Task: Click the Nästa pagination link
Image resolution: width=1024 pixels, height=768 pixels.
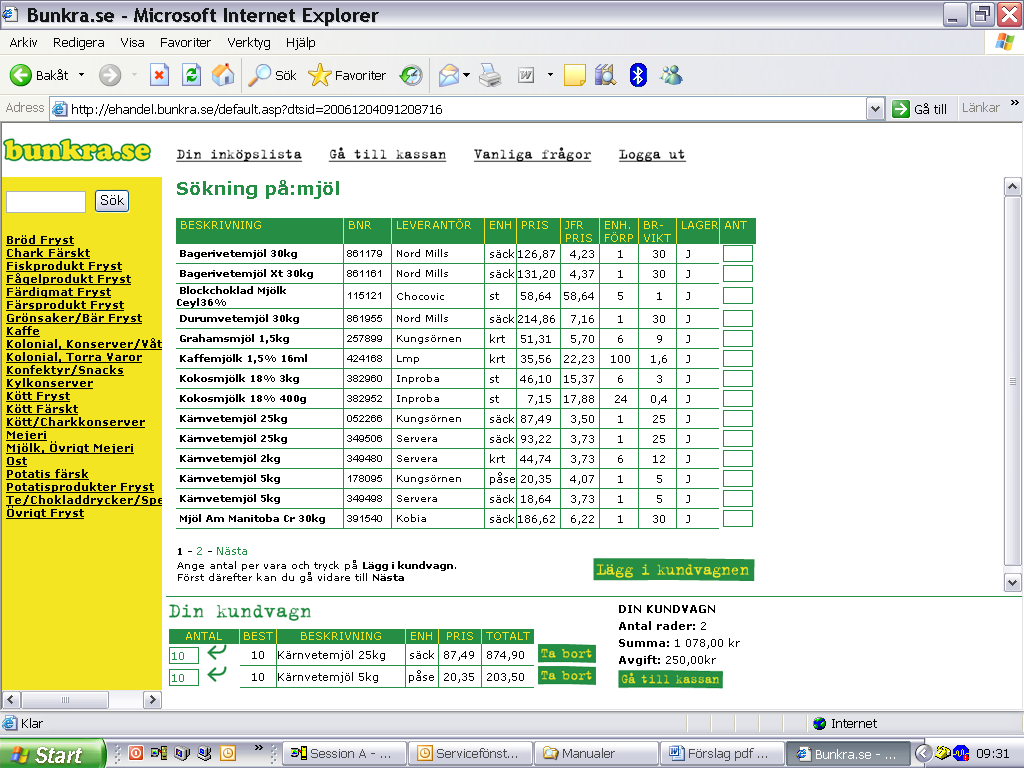Action: (x=232, y=551)
